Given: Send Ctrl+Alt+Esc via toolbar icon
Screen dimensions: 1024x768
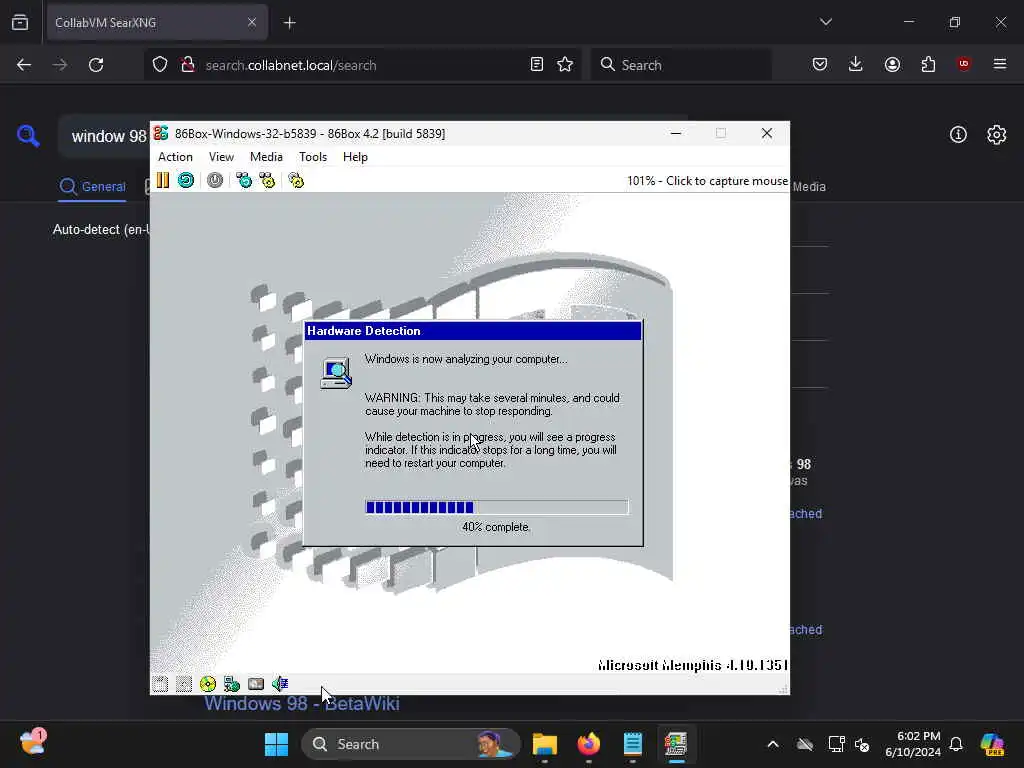Looking at the screenshot, I should [x=267, y=180].
